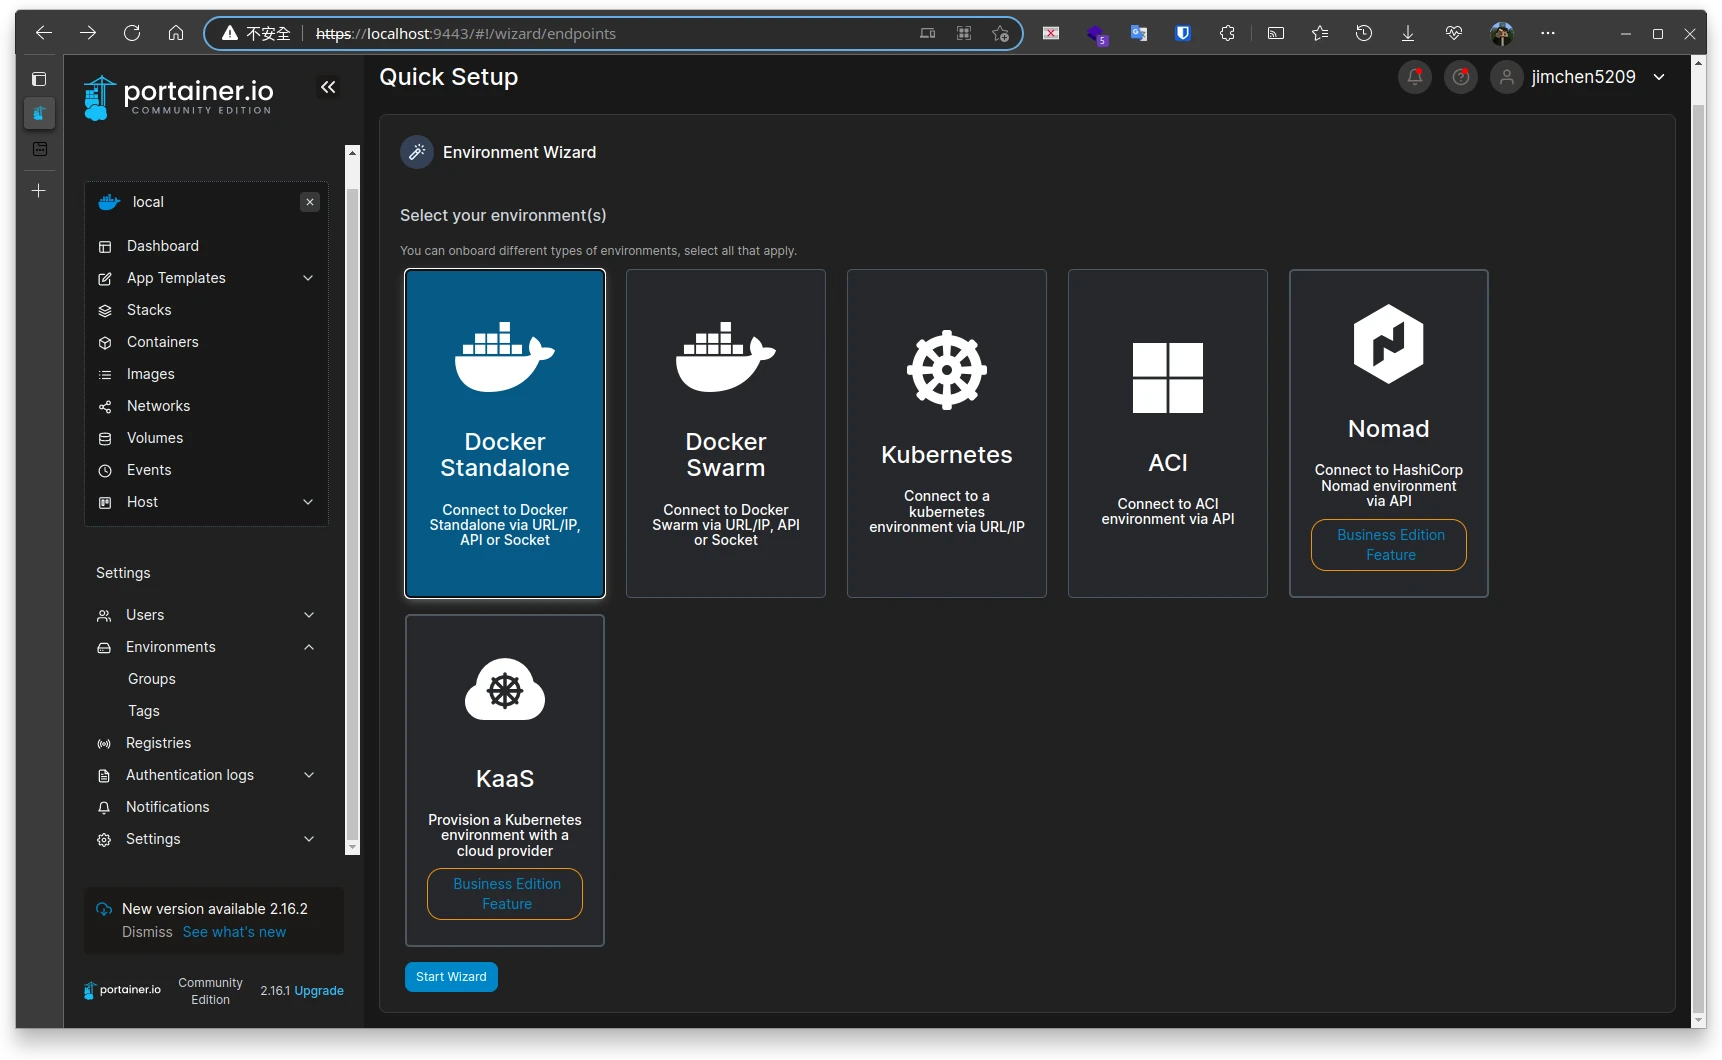The image size is (1722, 1060).
Task: Close the local environment with X
Action: pyautogui.click(x=310, y=202)
